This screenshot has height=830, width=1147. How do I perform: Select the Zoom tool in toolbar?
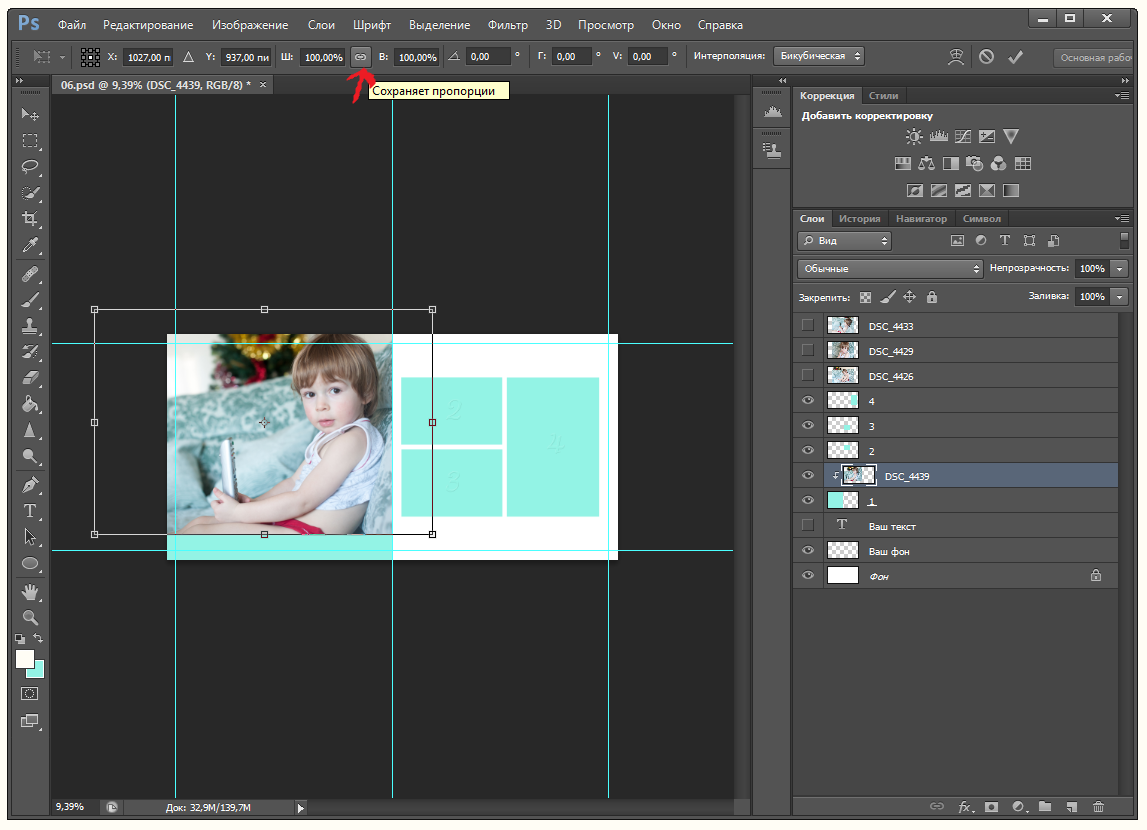pyautogui.click(x=30, y=617)
